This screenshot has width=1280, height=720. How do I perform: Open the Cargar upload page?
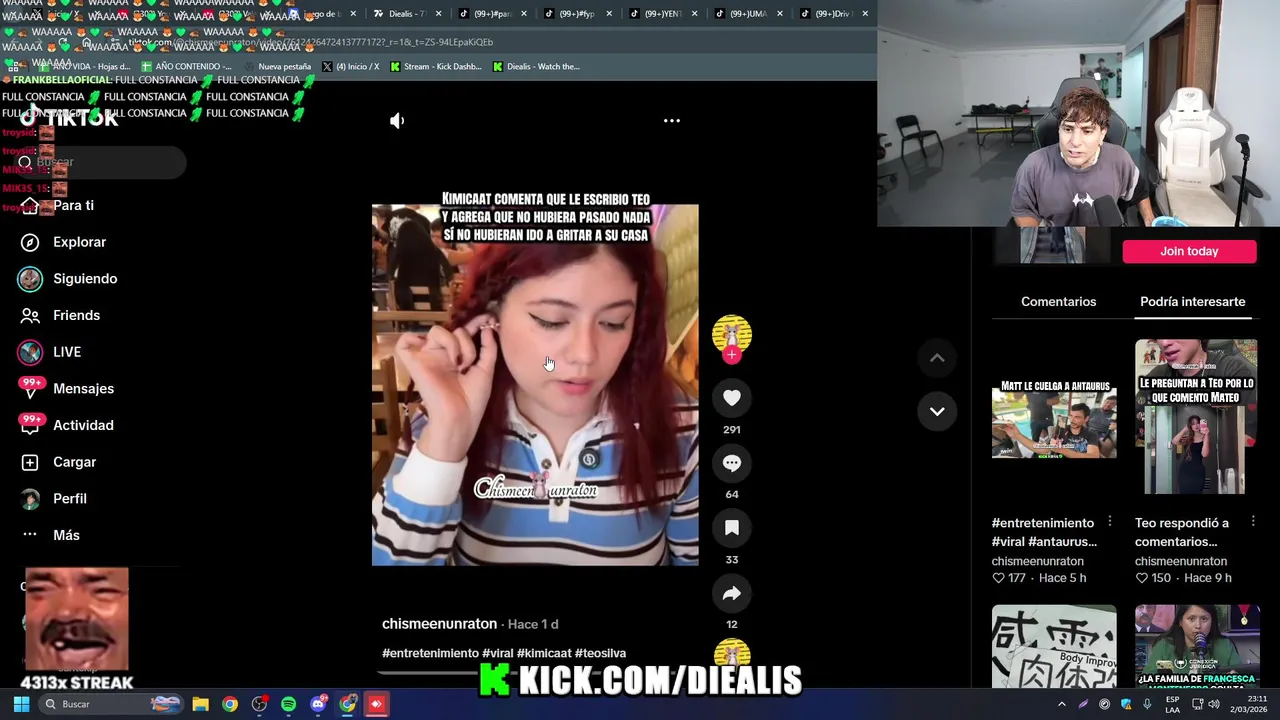58,462
